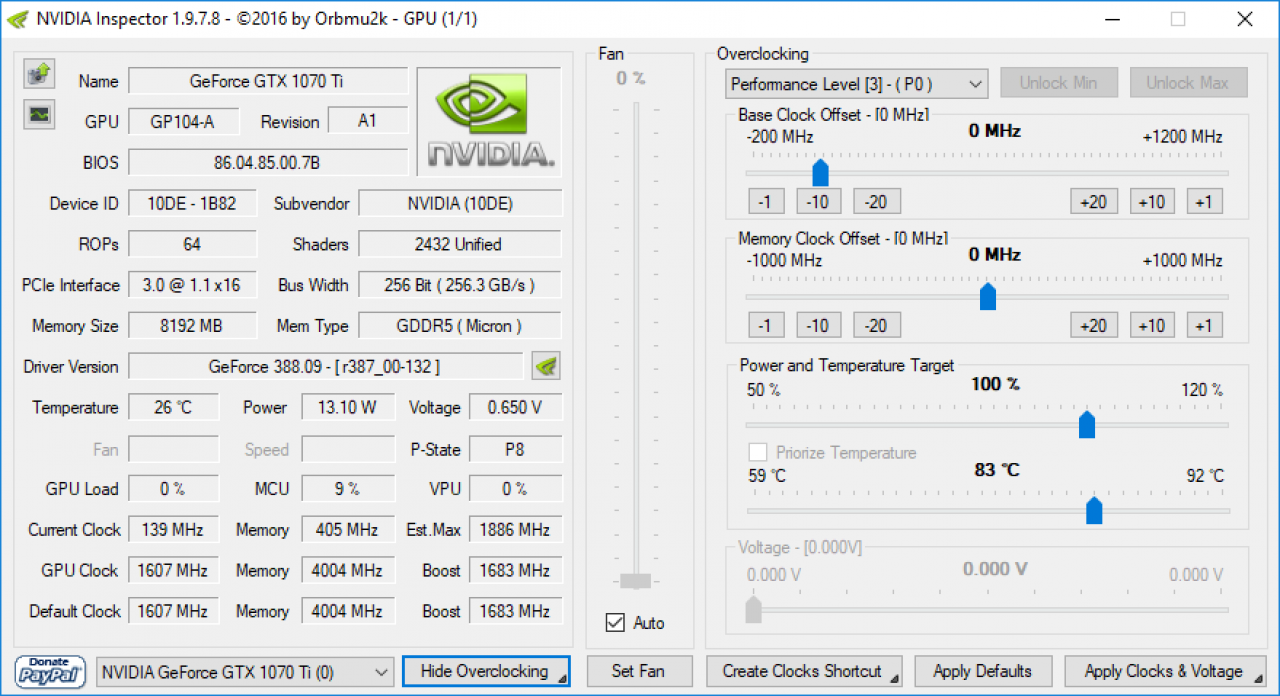Click the NVIDIA logo image
Viewport: 1280px width, 696px height.
(489, 122)
